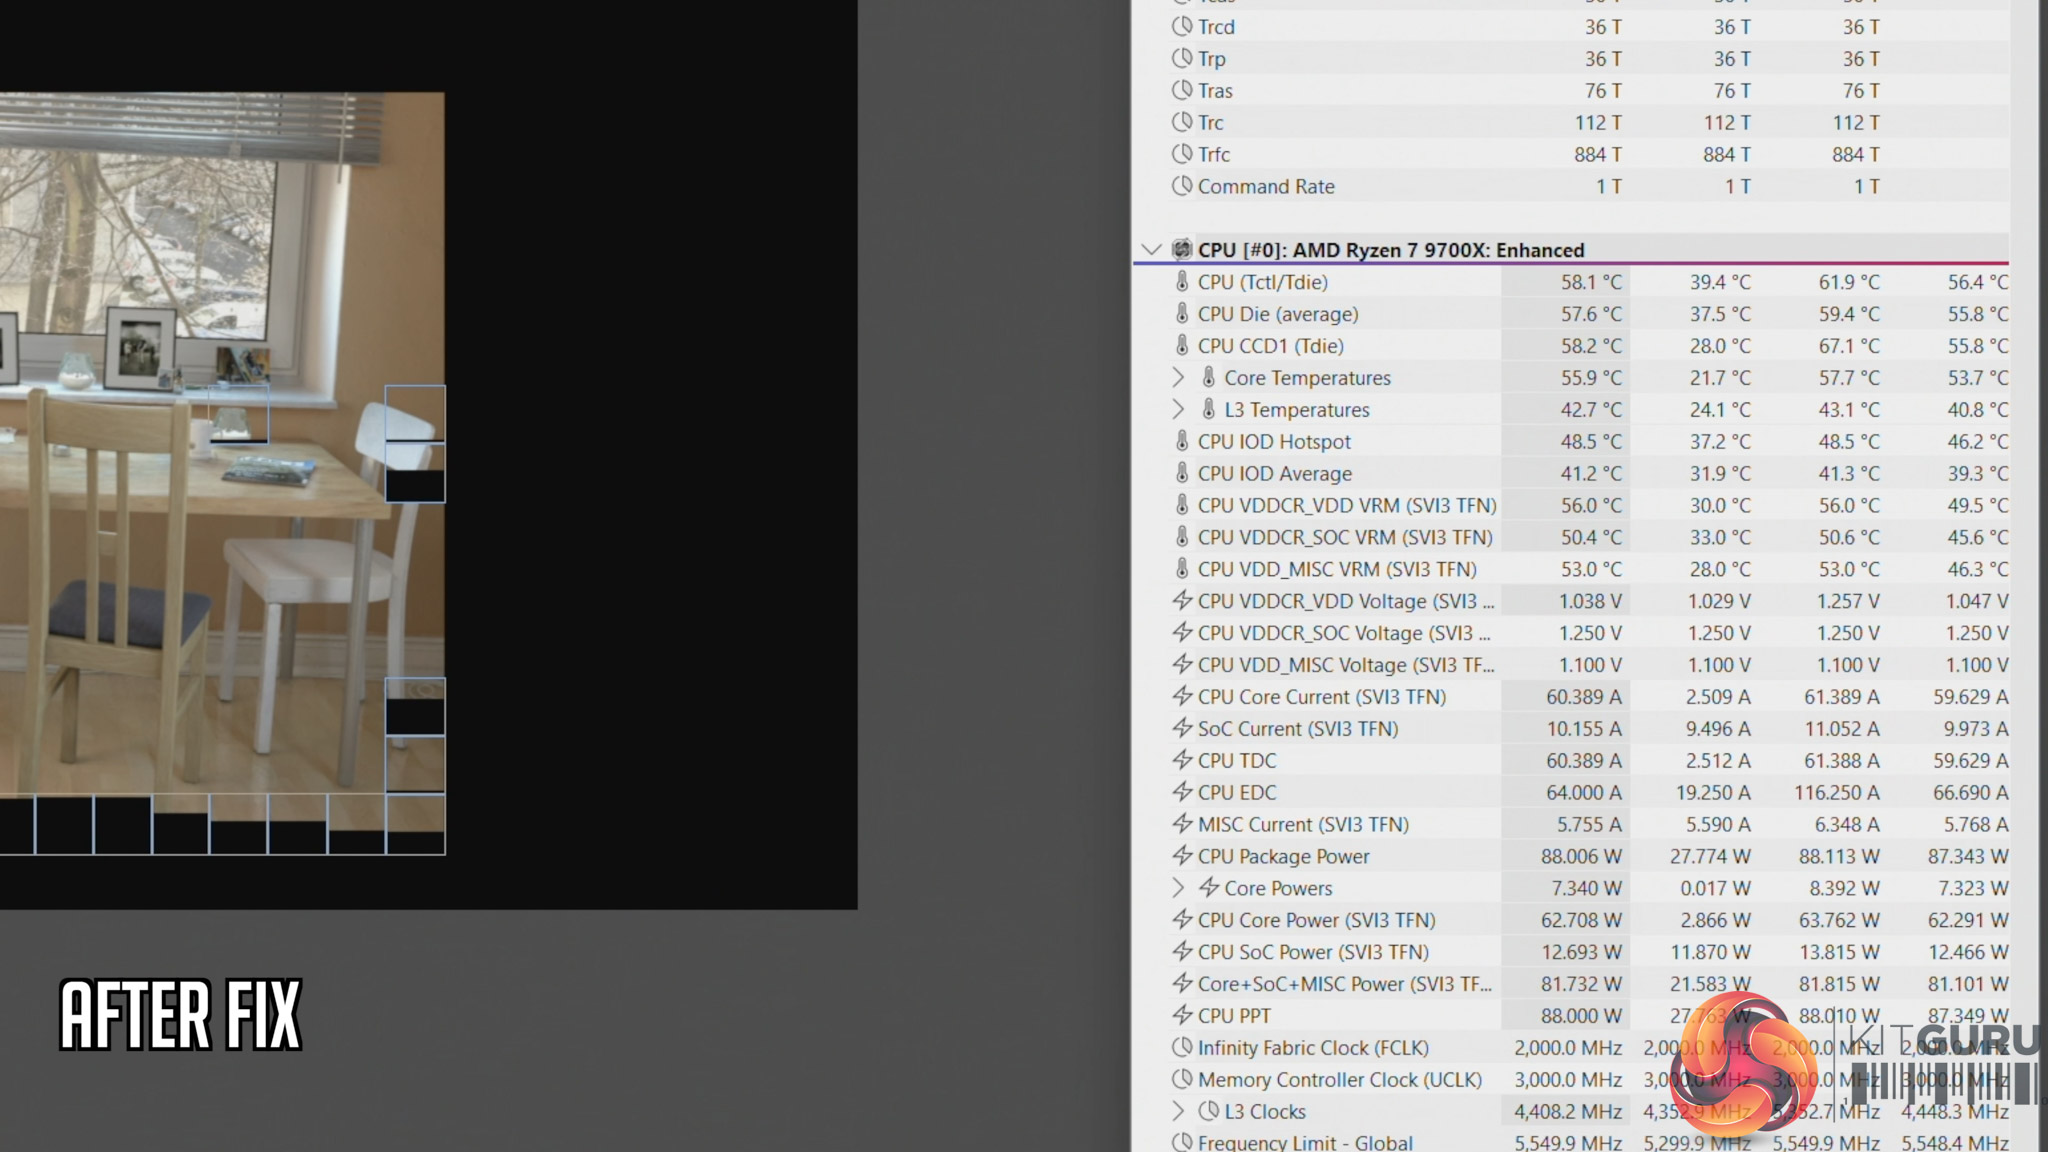Select the SoC Current (SVI3 TFN) row
Viewport: 2048px width, 1152px height.
(x=1297, y=729)
